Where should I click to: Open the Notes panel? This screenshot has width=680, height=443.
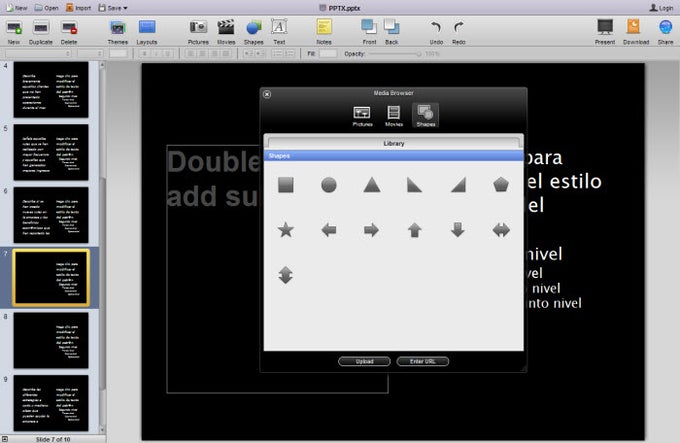[324, 32]
